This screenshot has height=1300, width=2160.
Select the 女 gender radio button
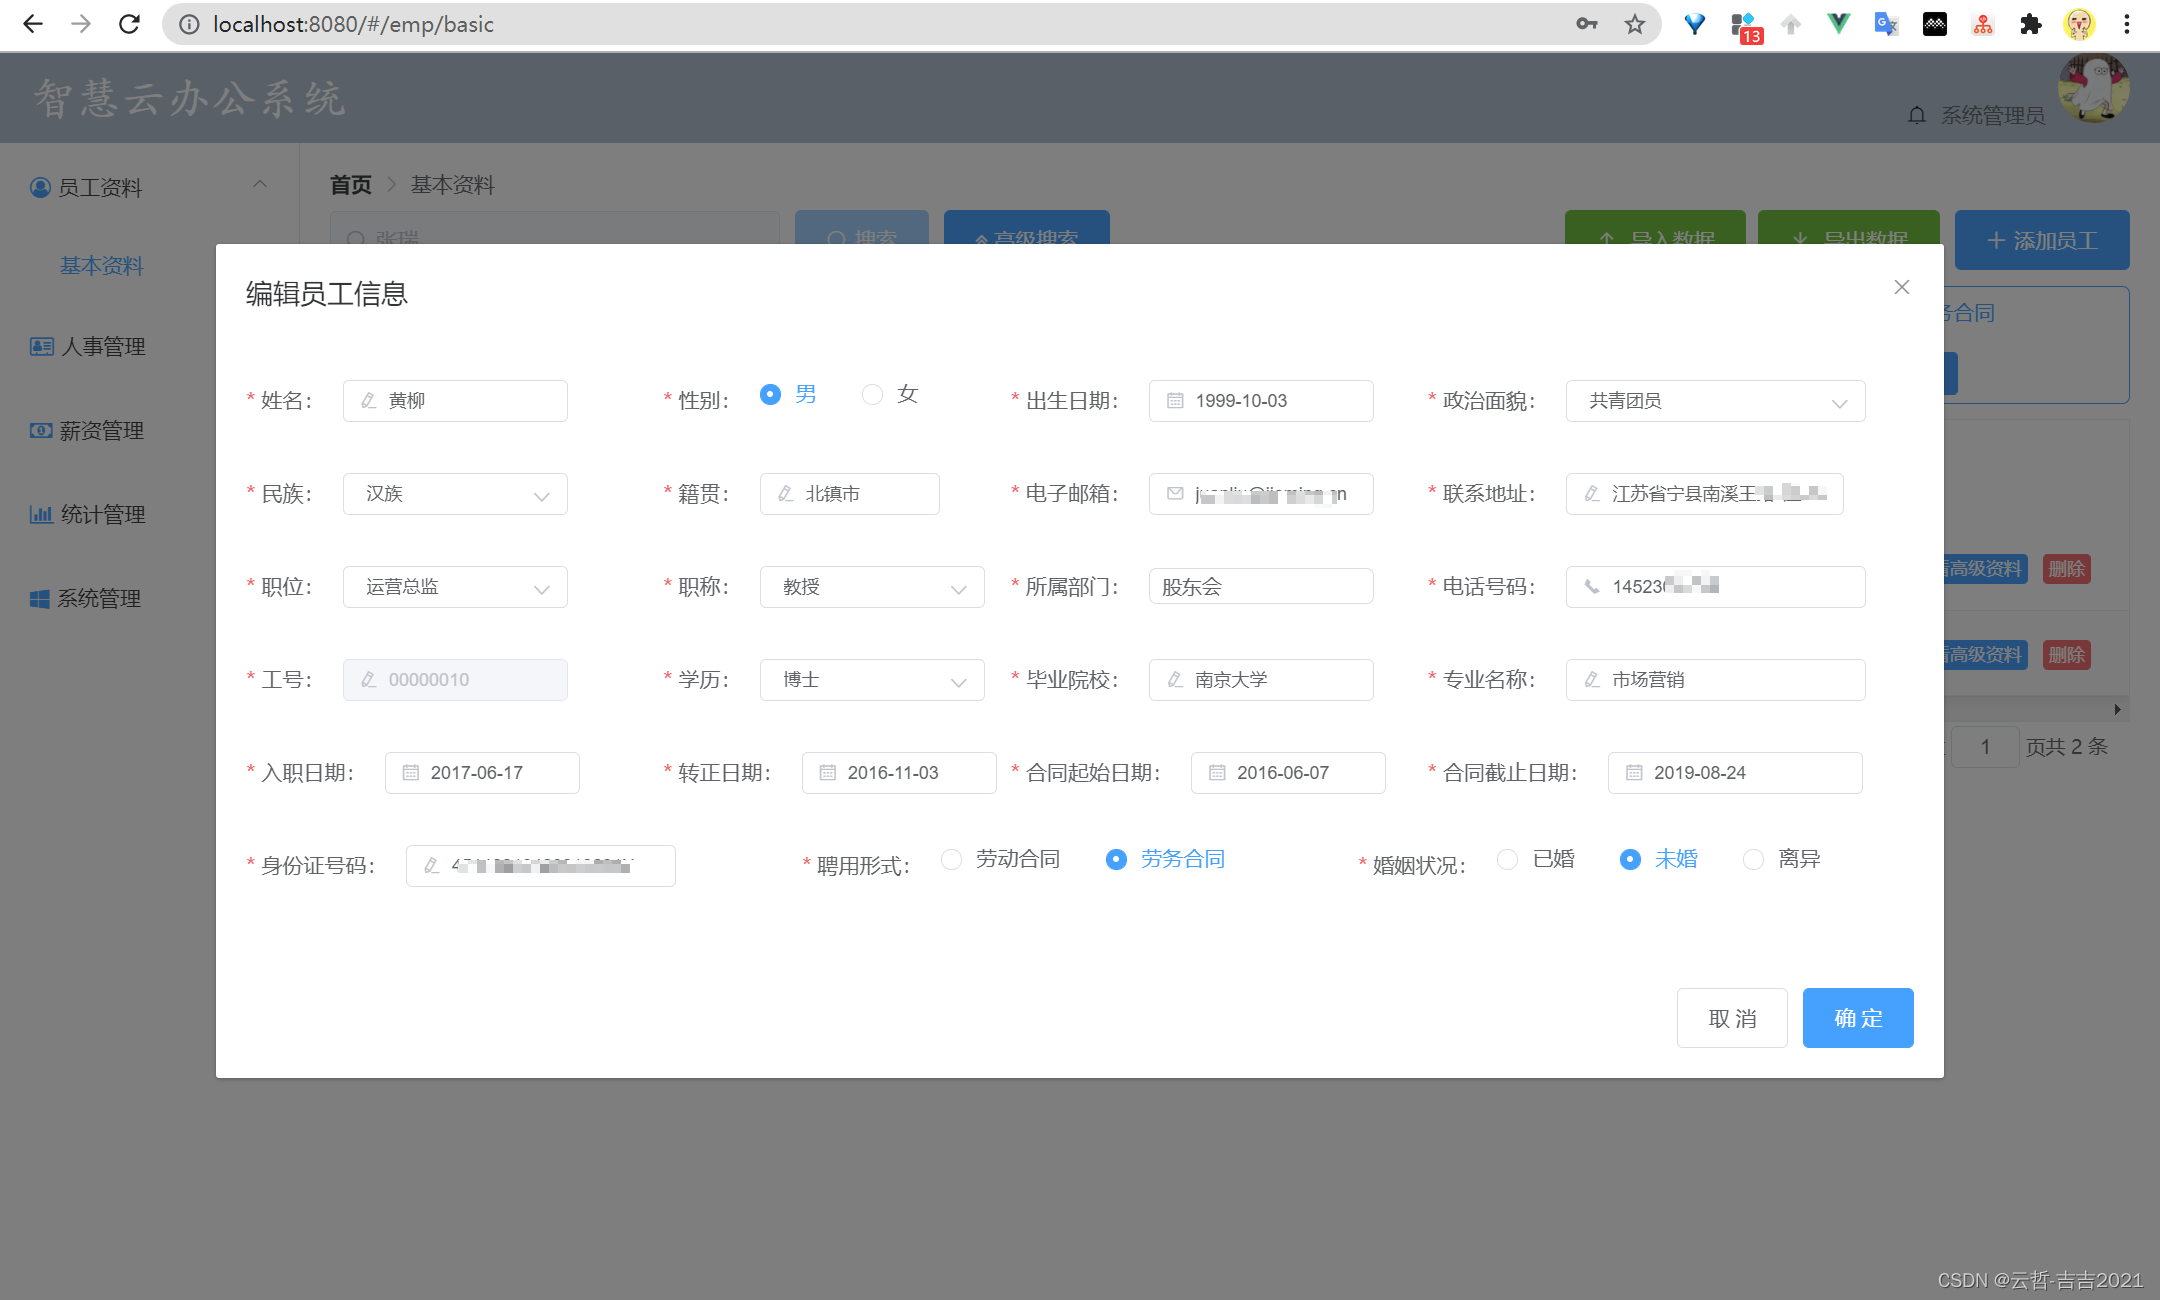(873, 394)
